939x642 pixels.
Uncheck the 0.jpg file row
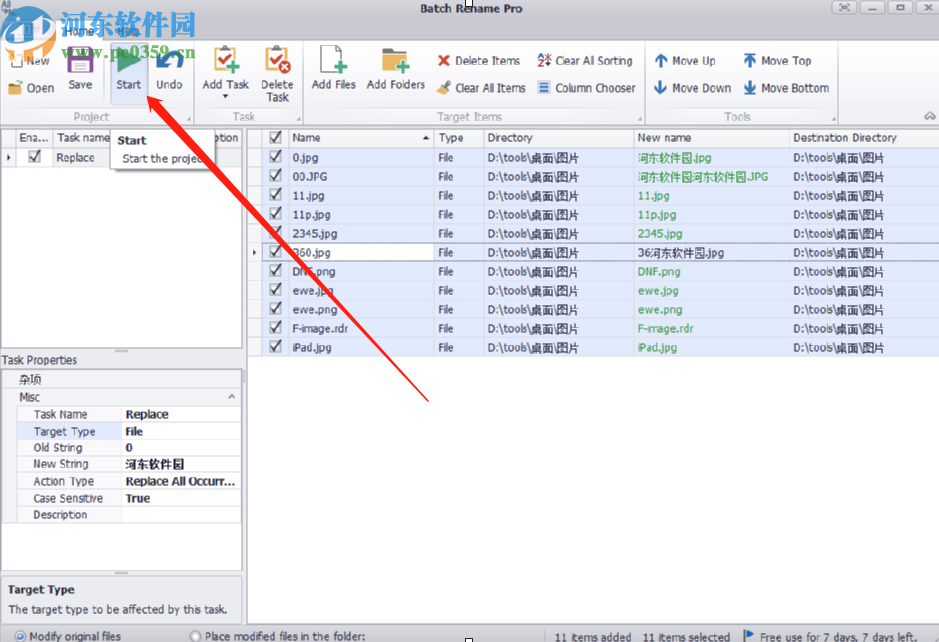pyautogui.click(x=275, y=156)
